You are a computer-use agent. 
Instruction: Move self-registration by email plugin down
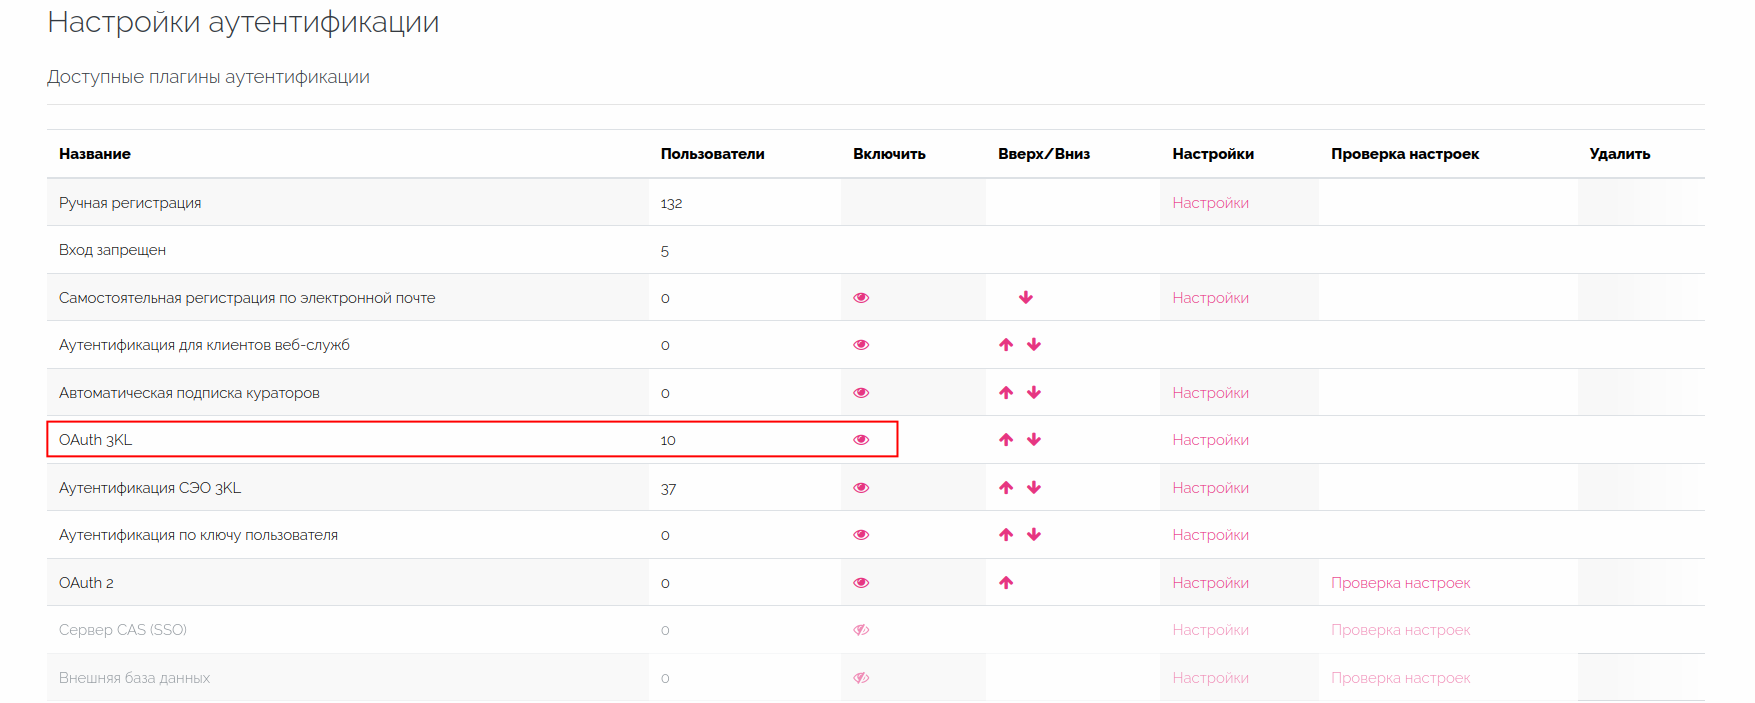1026,298
